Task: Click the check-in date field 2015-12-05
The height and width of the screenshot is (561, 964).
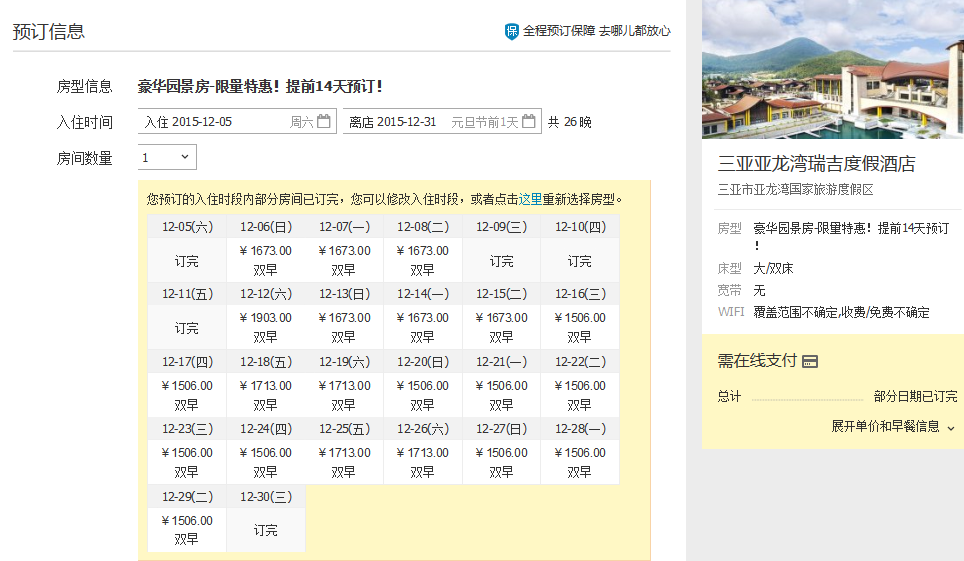Action: (x=215, y=122)
